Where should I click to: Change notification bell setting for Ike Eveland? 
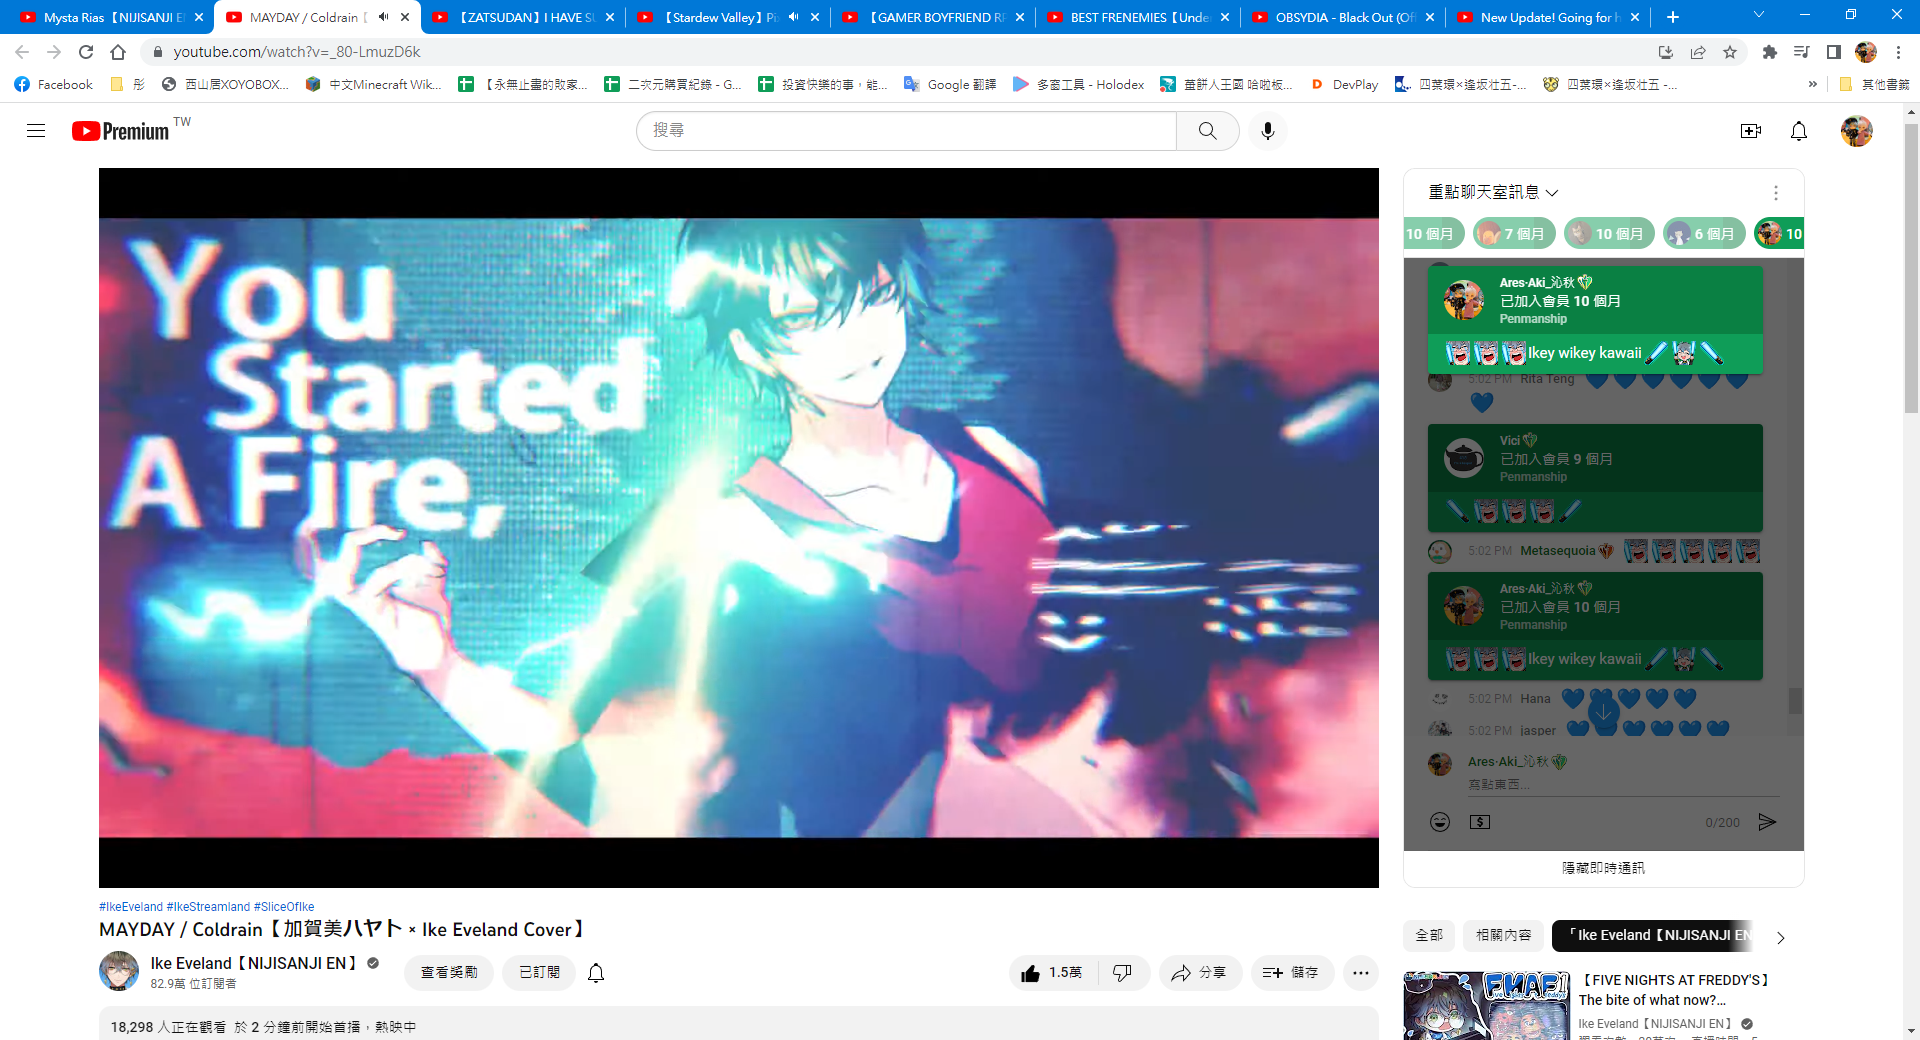pos(596,973)
